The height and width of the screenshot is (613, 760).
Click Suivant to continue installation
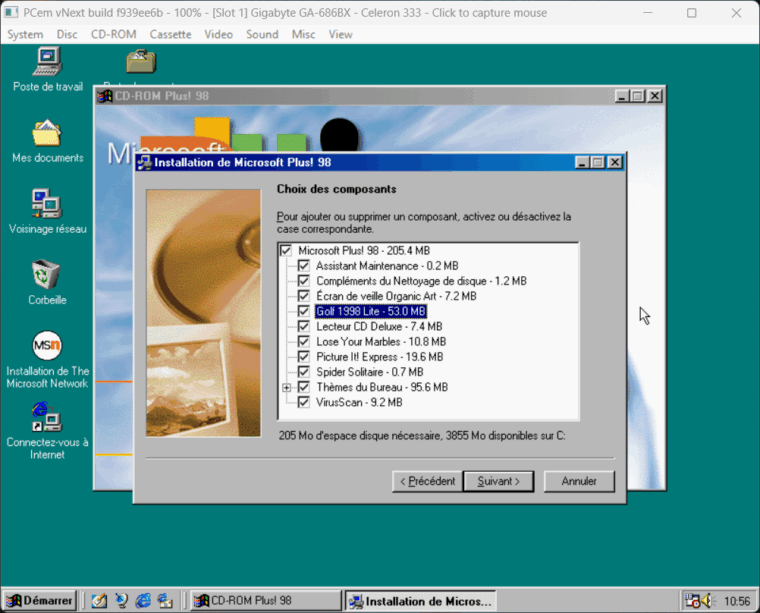coord(498,481)
